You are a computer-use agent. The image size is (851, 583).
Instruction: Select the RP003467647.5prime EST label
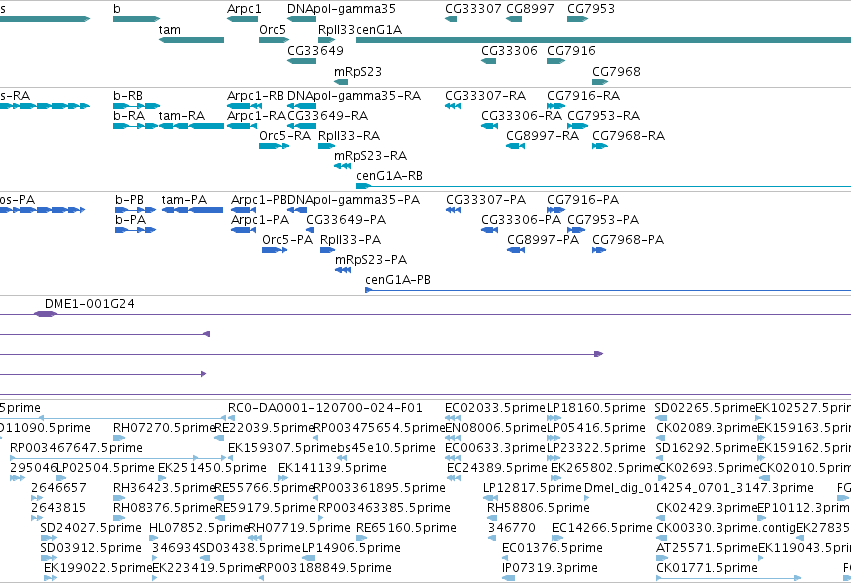point(77,448)
